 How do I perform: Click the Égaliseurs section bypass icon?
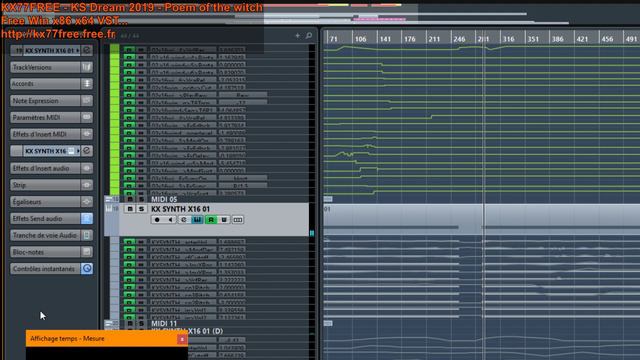pos(87,202)
